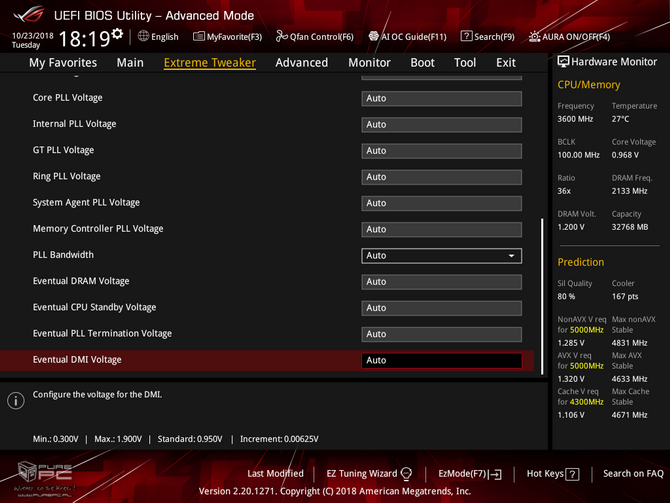The image size is (670, 503).
Task: Select Ring PLL Voltage label
Action: [x=67, y=176]
